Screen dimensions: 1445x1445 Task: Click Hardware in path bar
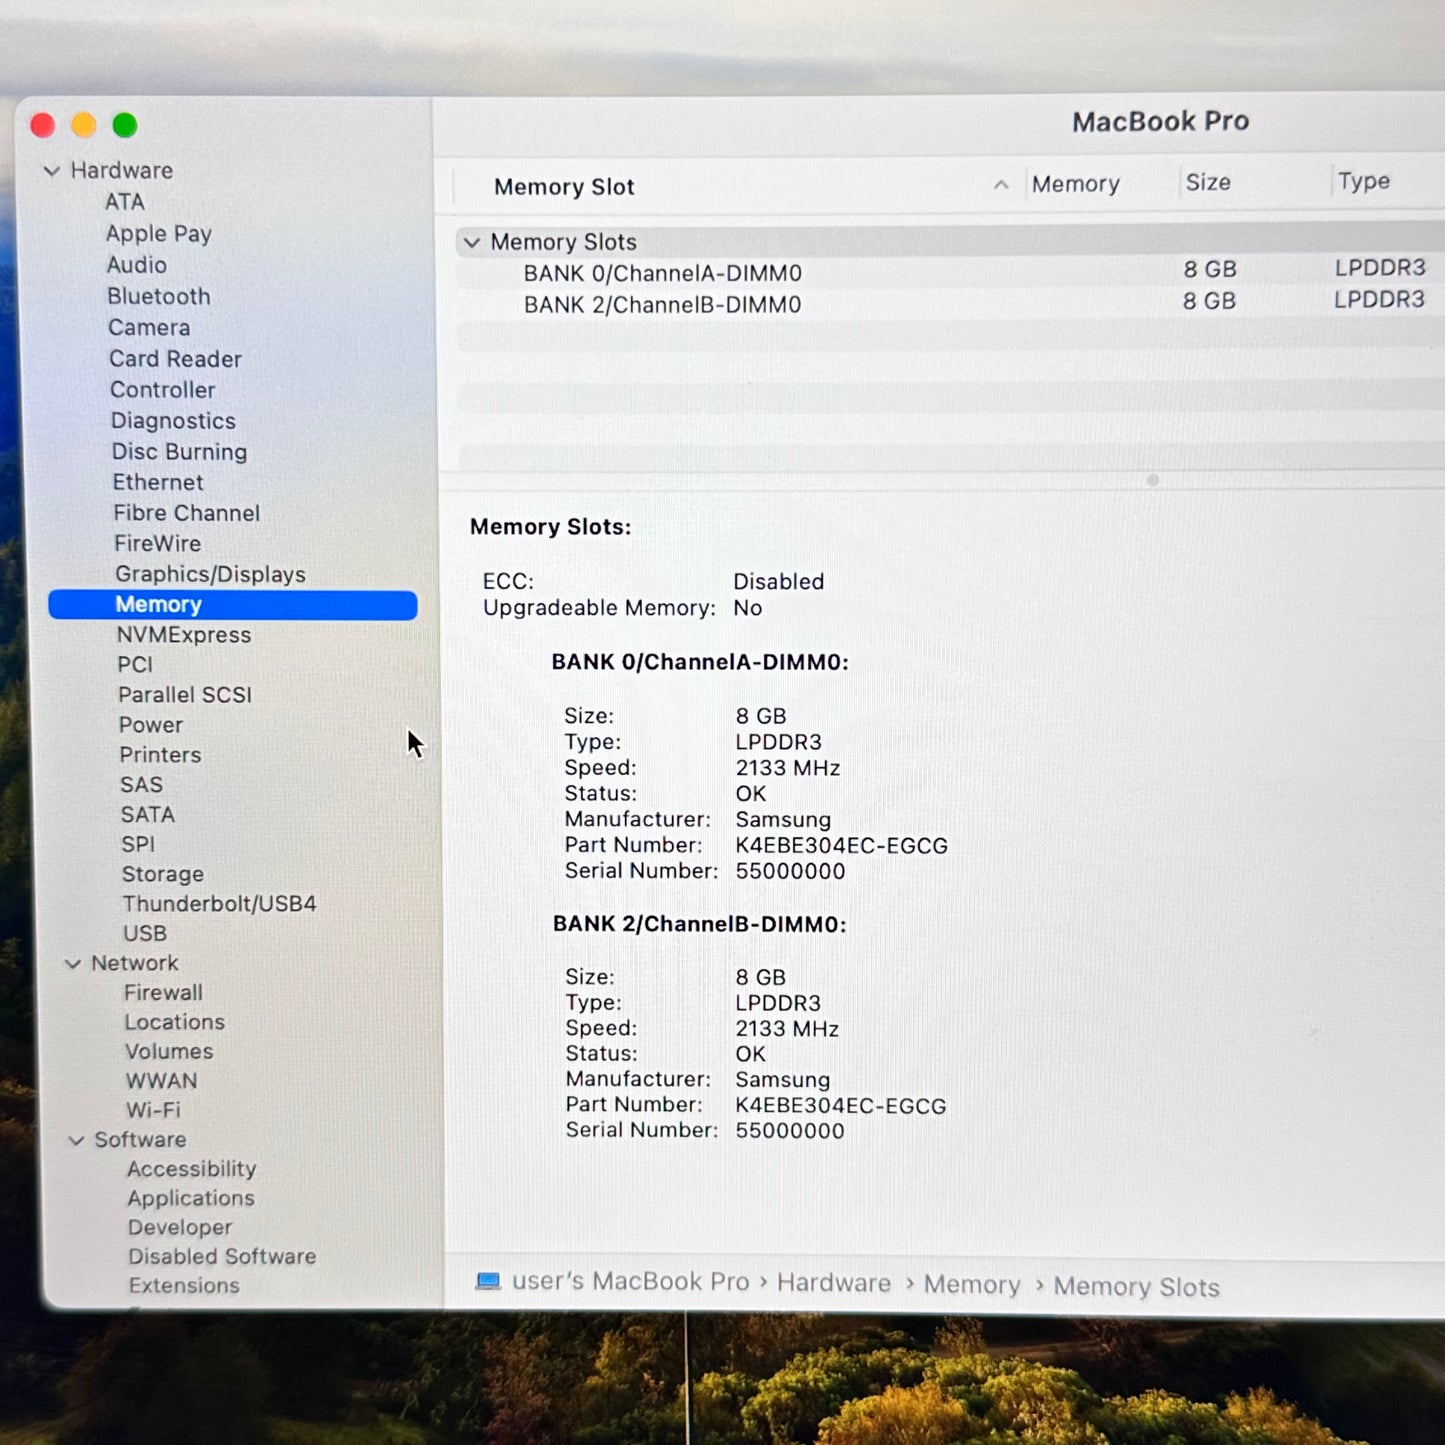[x=834, y=1283]
